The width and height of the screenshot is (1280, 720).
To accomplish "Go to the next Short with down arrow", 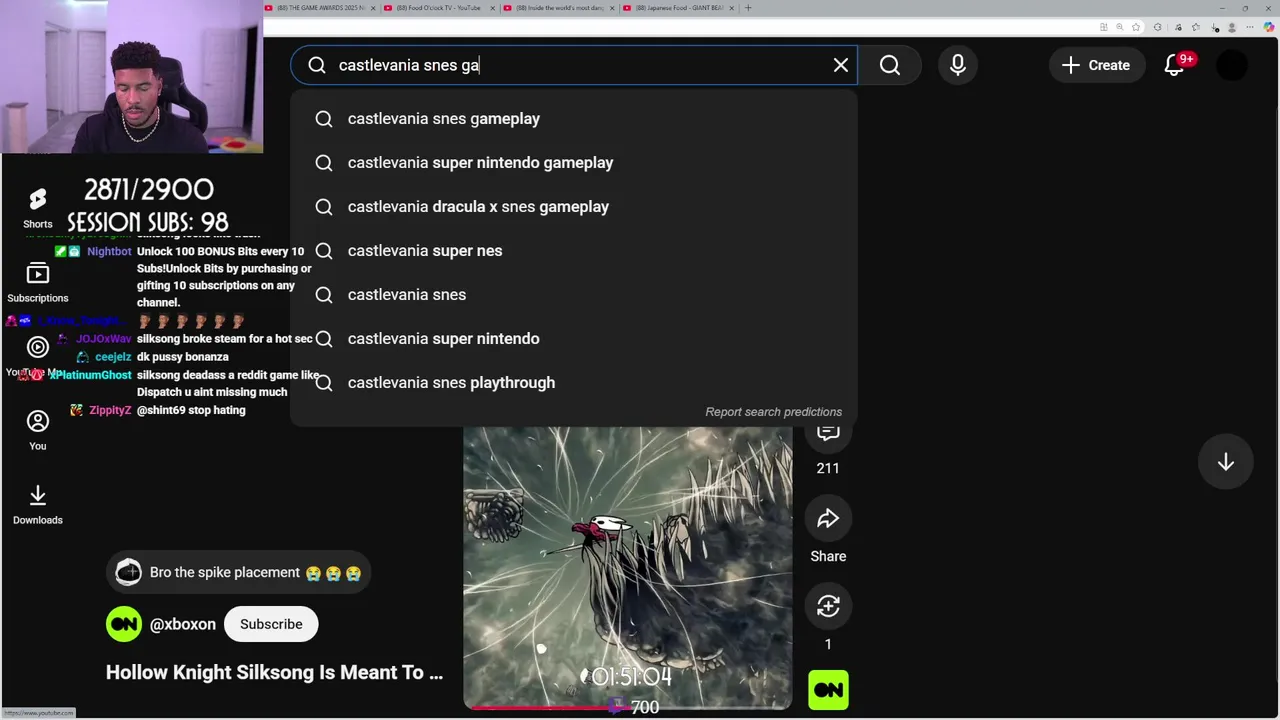I will (x=1226, y=462).
